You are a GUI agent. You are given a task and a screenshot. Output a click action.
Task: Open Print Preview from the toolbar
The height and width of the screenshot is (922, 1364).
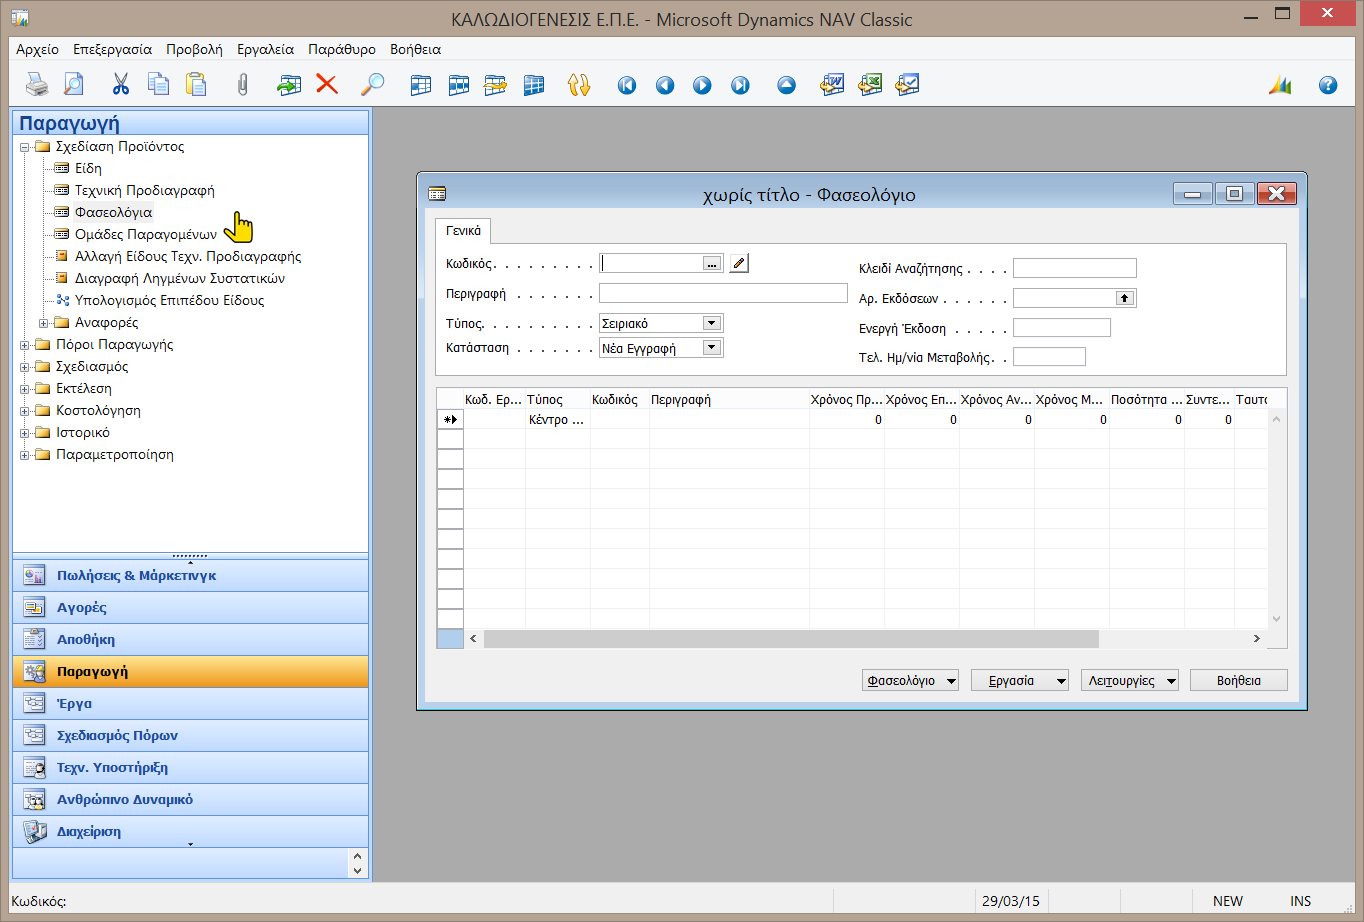[x=74, y=85]
